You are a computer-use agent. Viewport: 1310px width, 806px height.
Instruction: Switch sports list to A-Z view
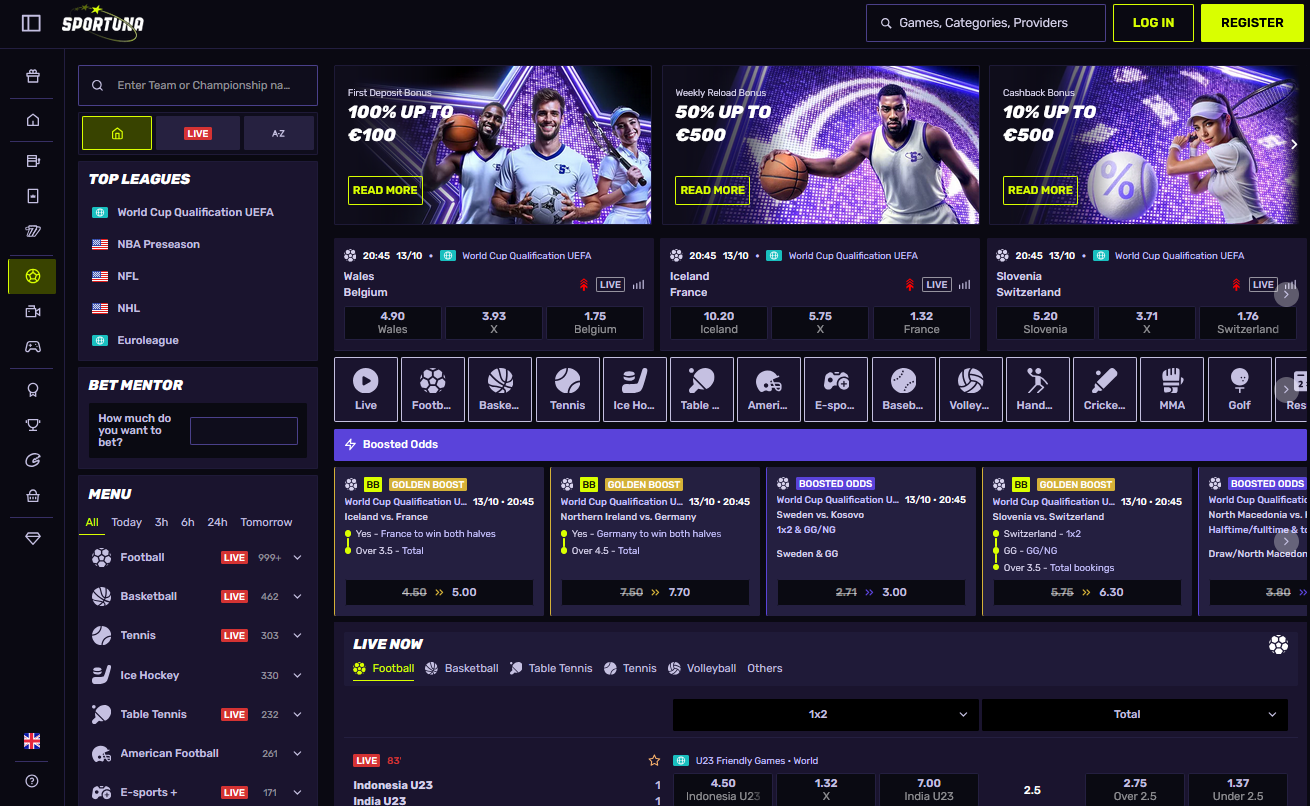coord(278,133)
